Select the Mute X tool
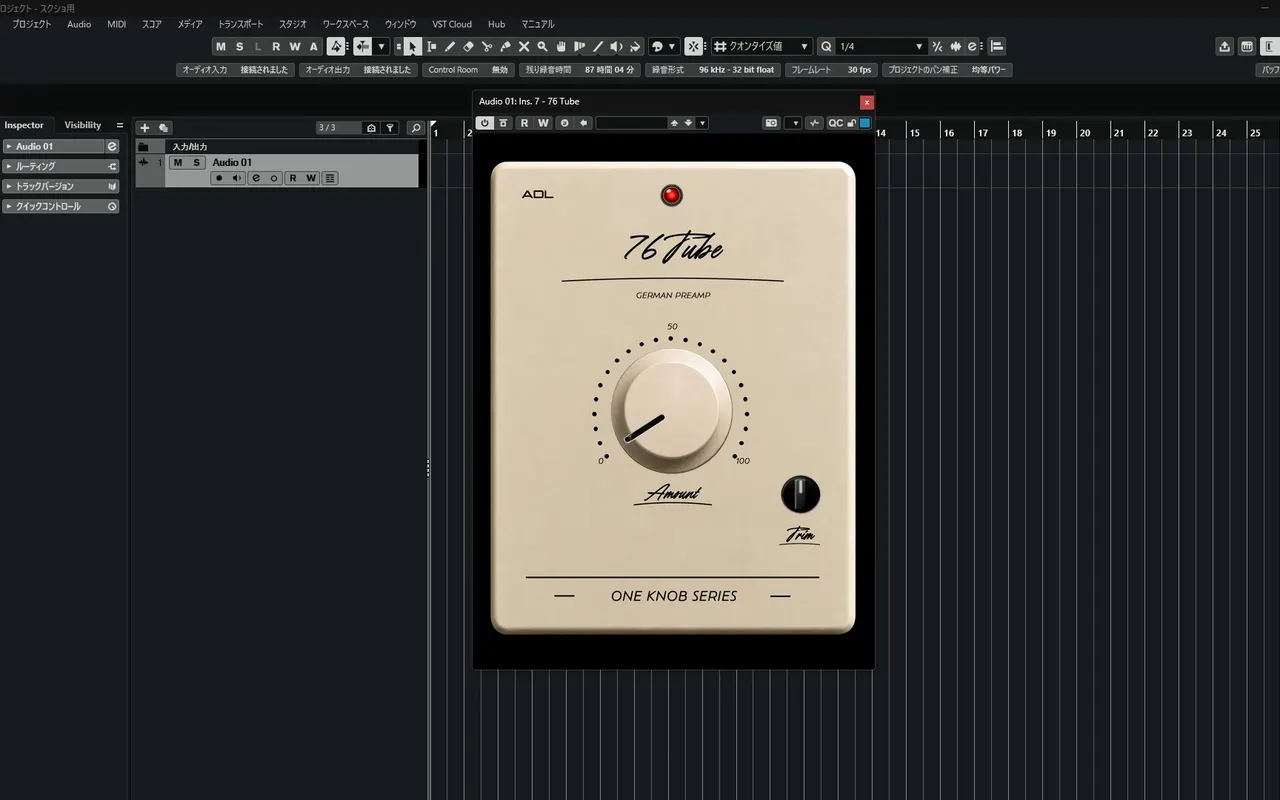Screen dimensions: 1280x800 pyautogui.click(x=523, y=46)
